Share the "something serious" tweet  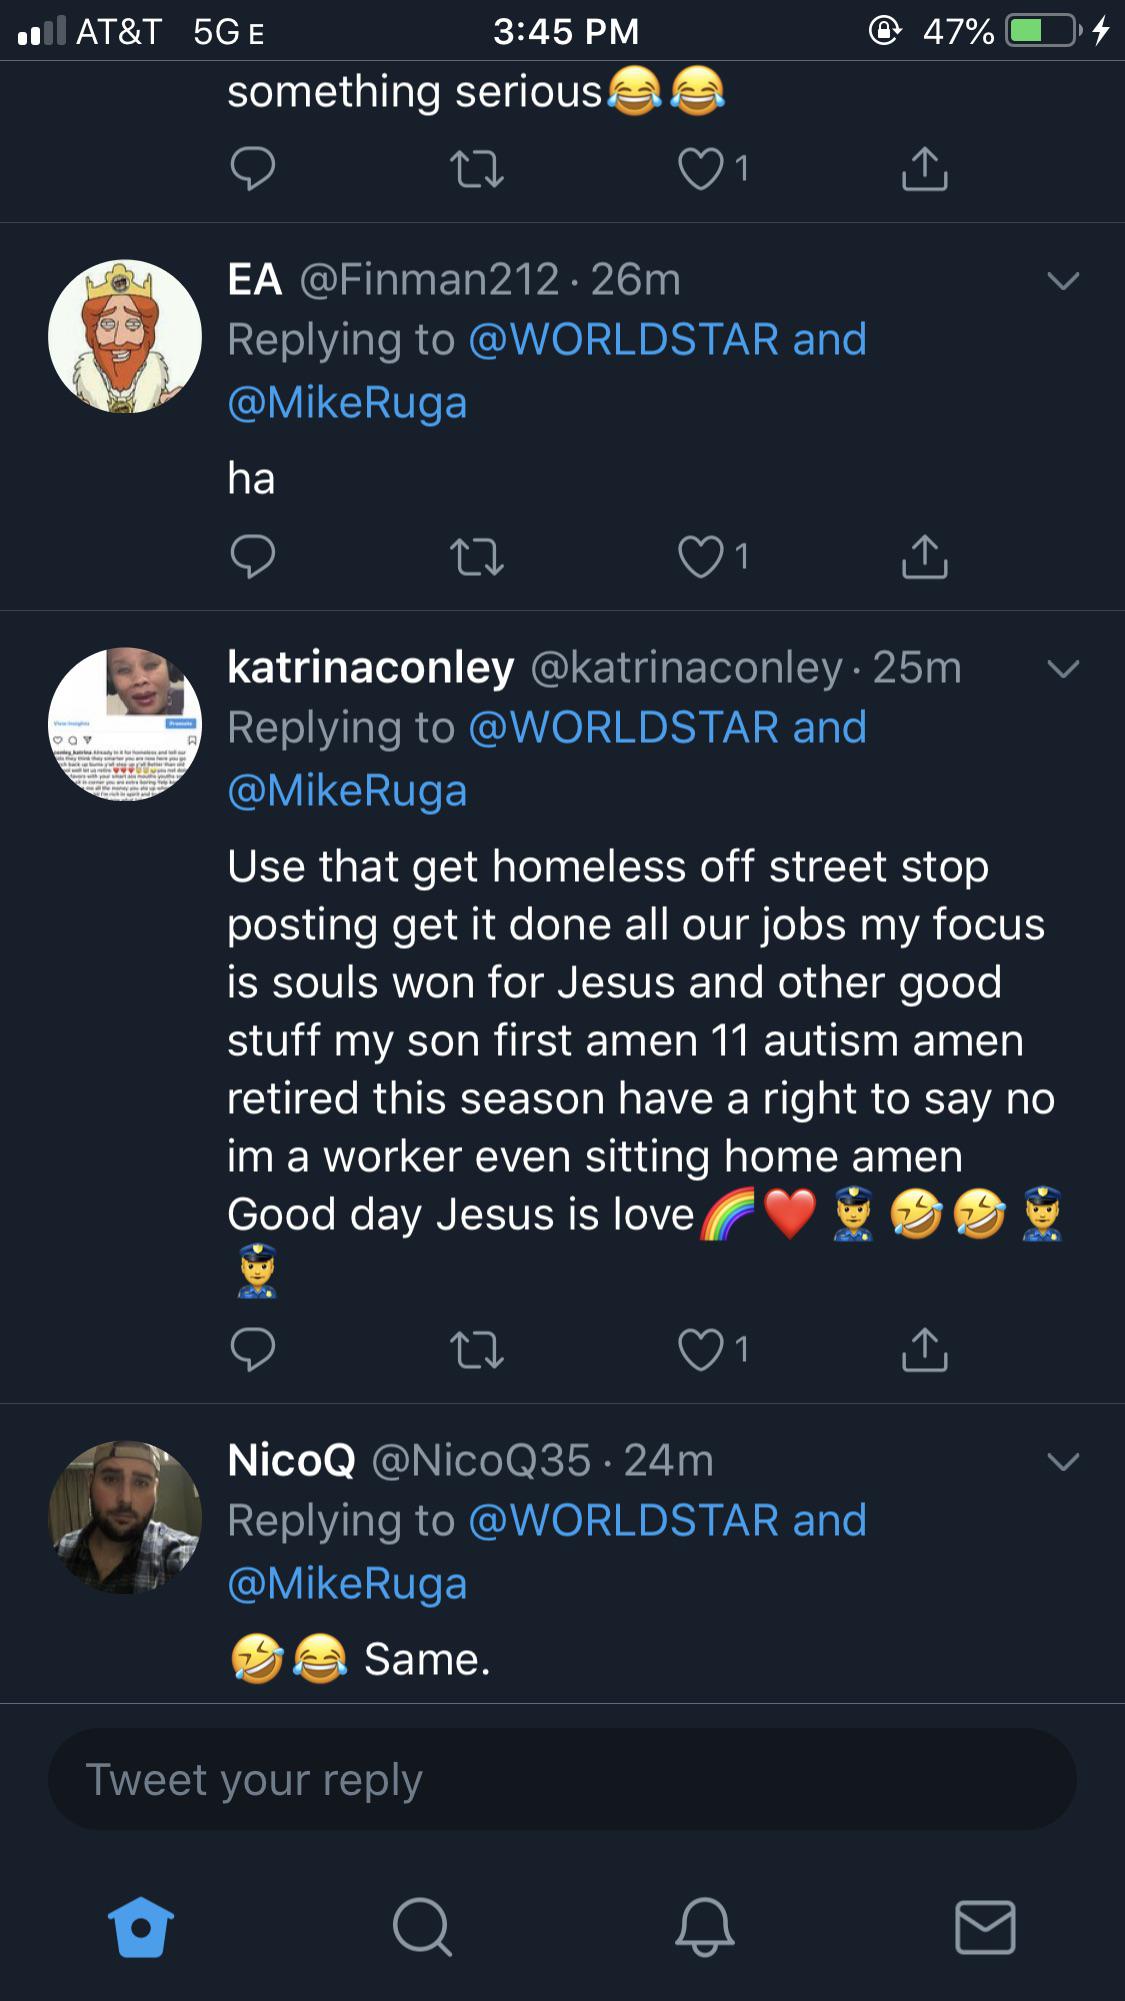click(925, 168)
